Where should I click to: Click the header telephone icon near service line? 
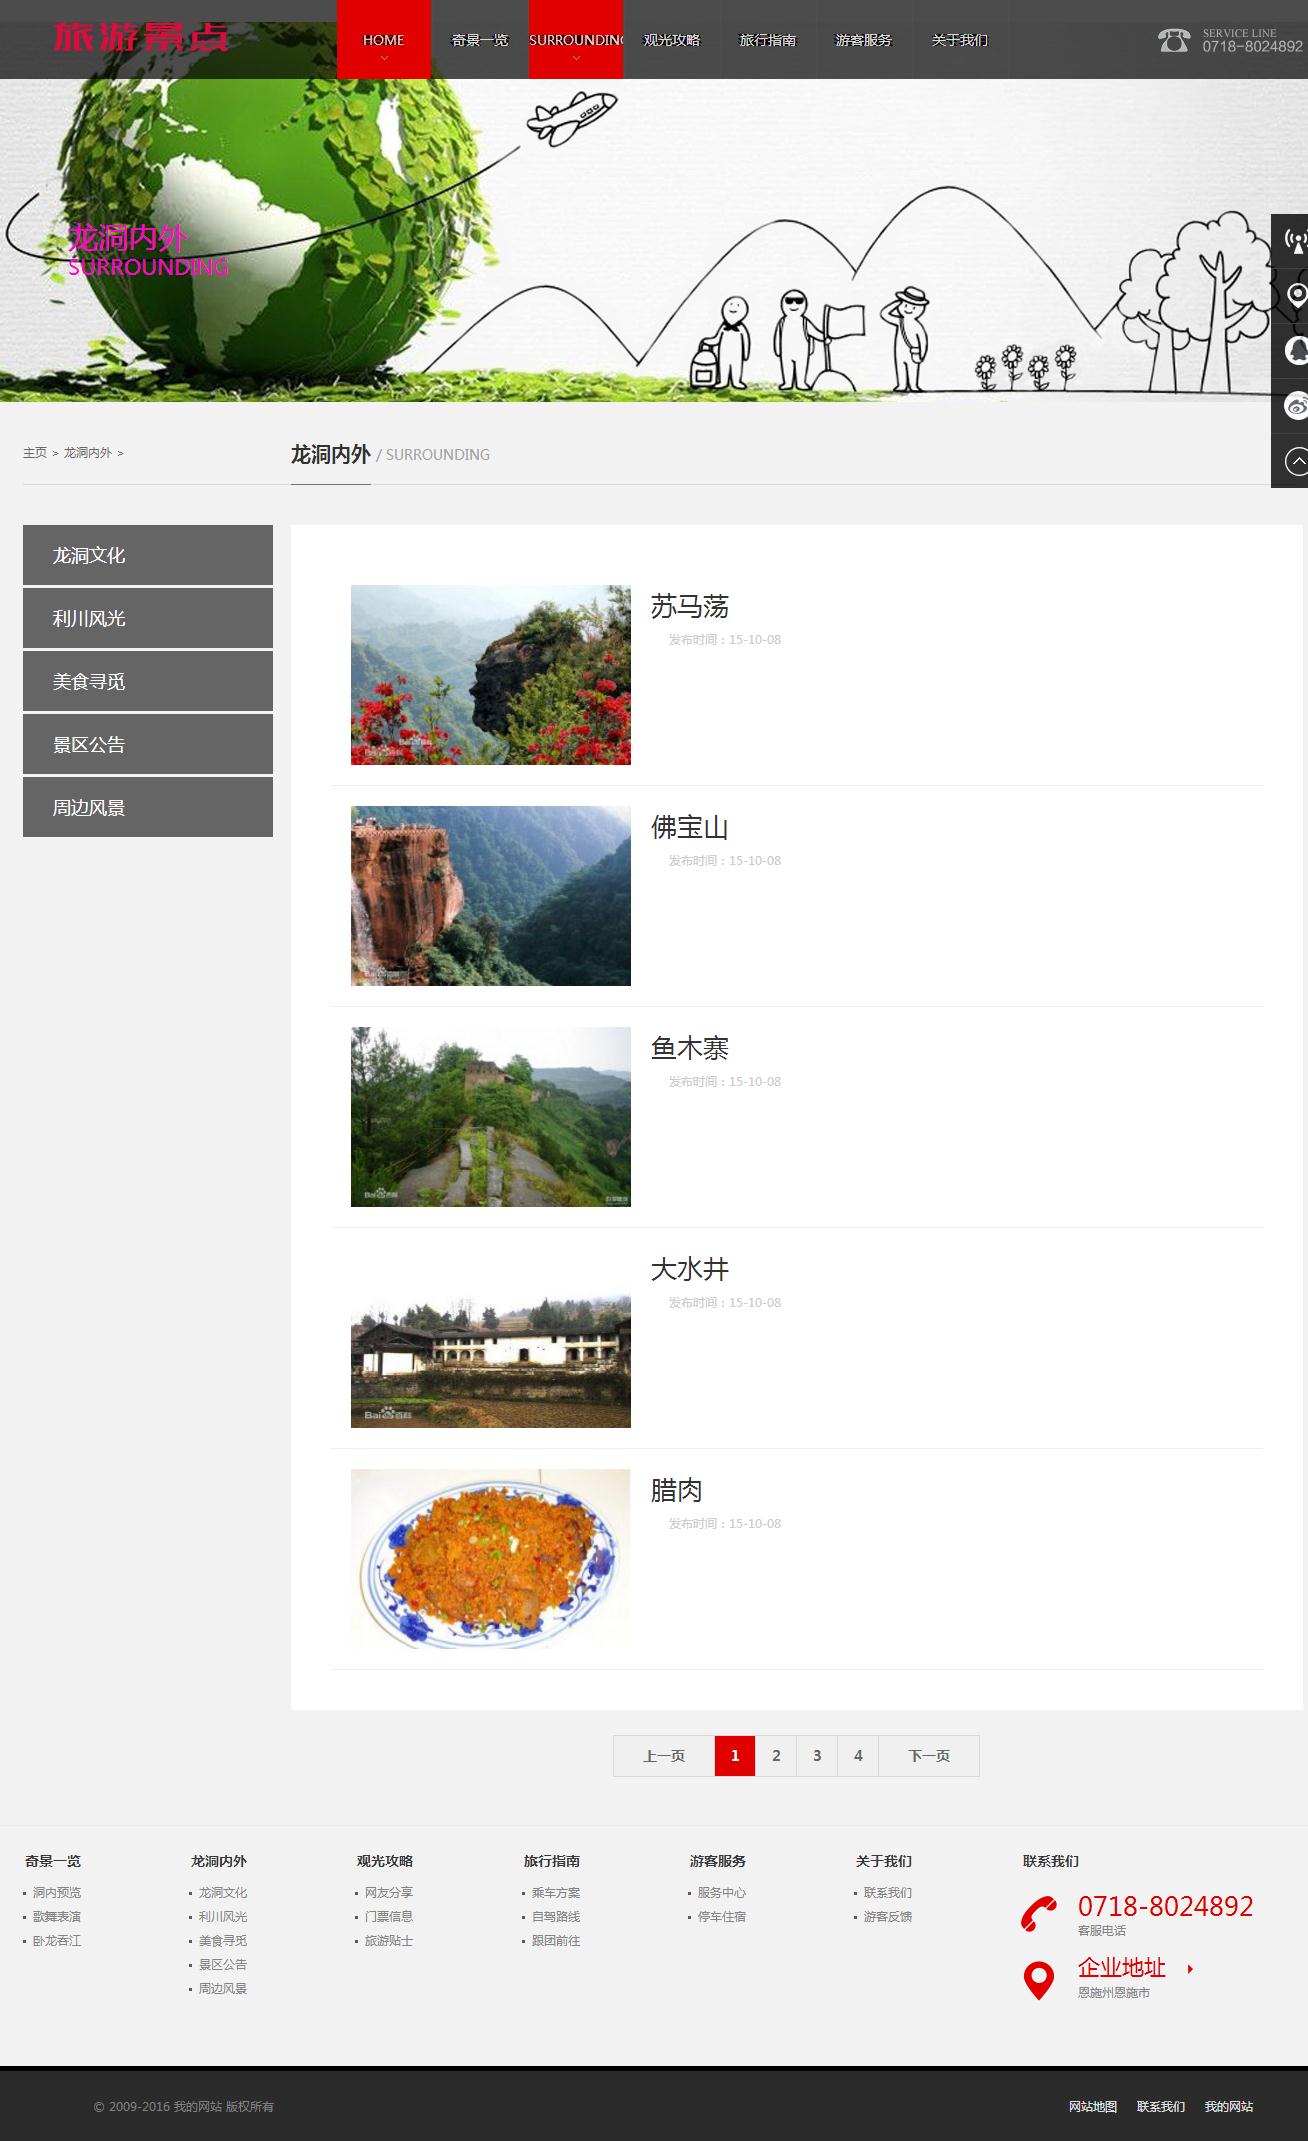coord(1174,40)
